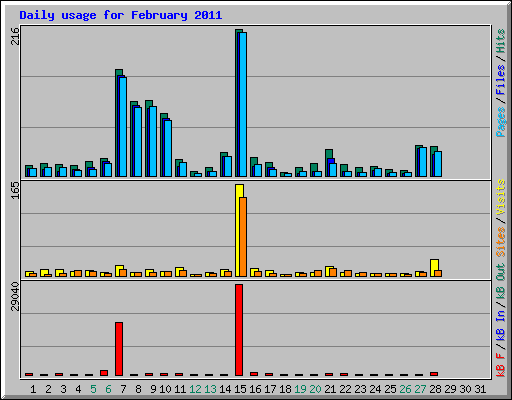The width and height of the screenshot is (512, 400).
Task: Click day label 22 on x-axis
Action: pos(345,389)
